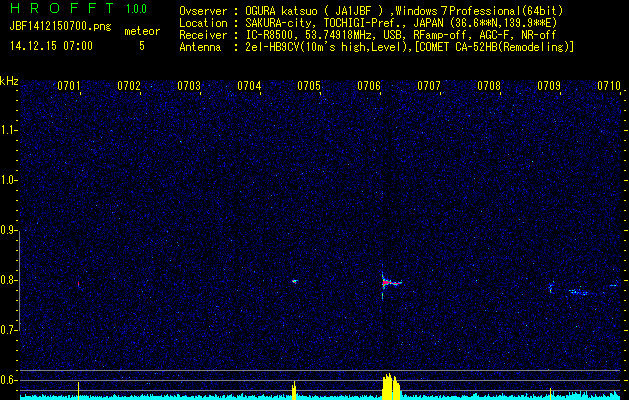Click the short meteor echo before 0705
The image size is (629, 400).
(x=294, y=281)
